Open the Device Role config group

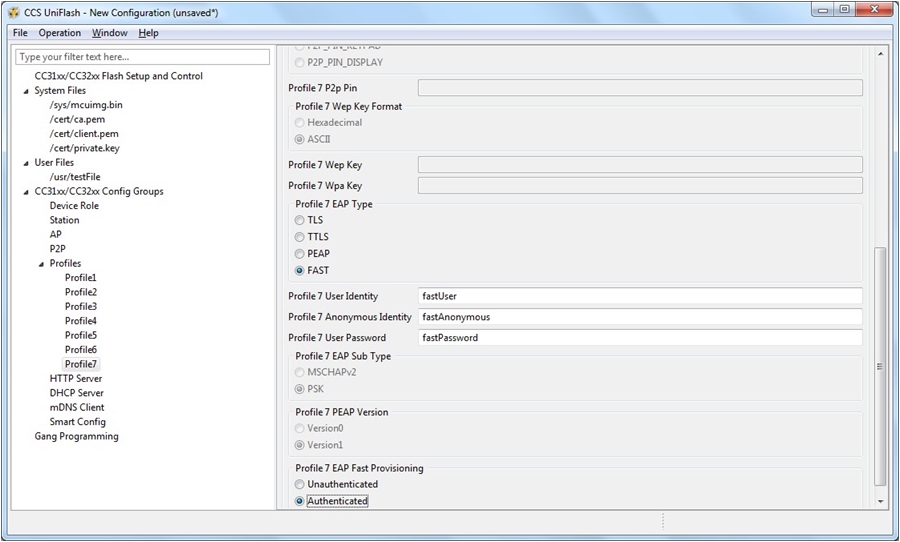pos(74,206)
